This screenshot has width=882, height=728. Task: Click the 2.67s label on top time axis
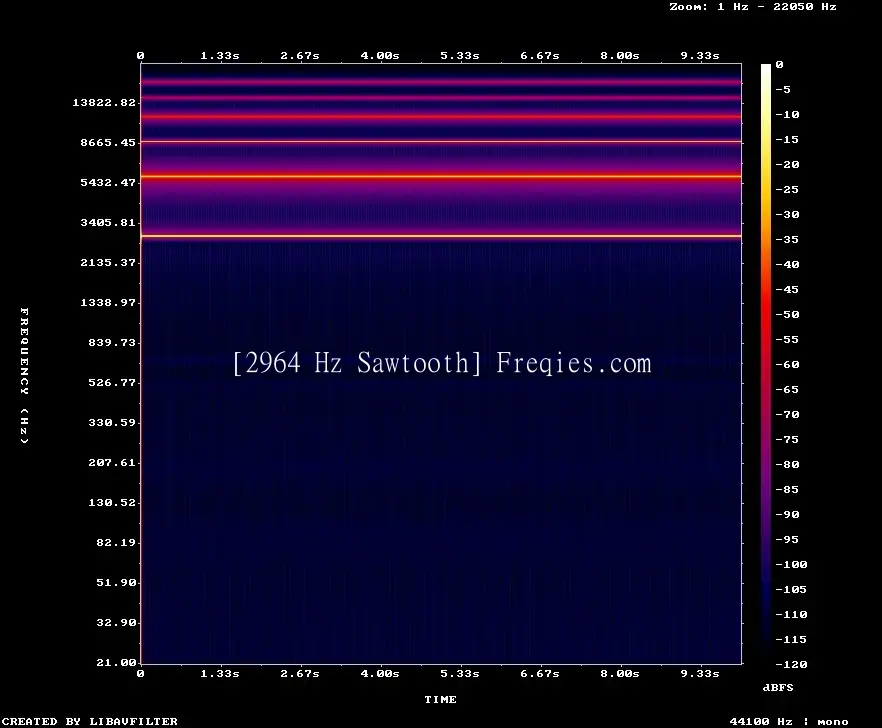(x=300, y=56)
